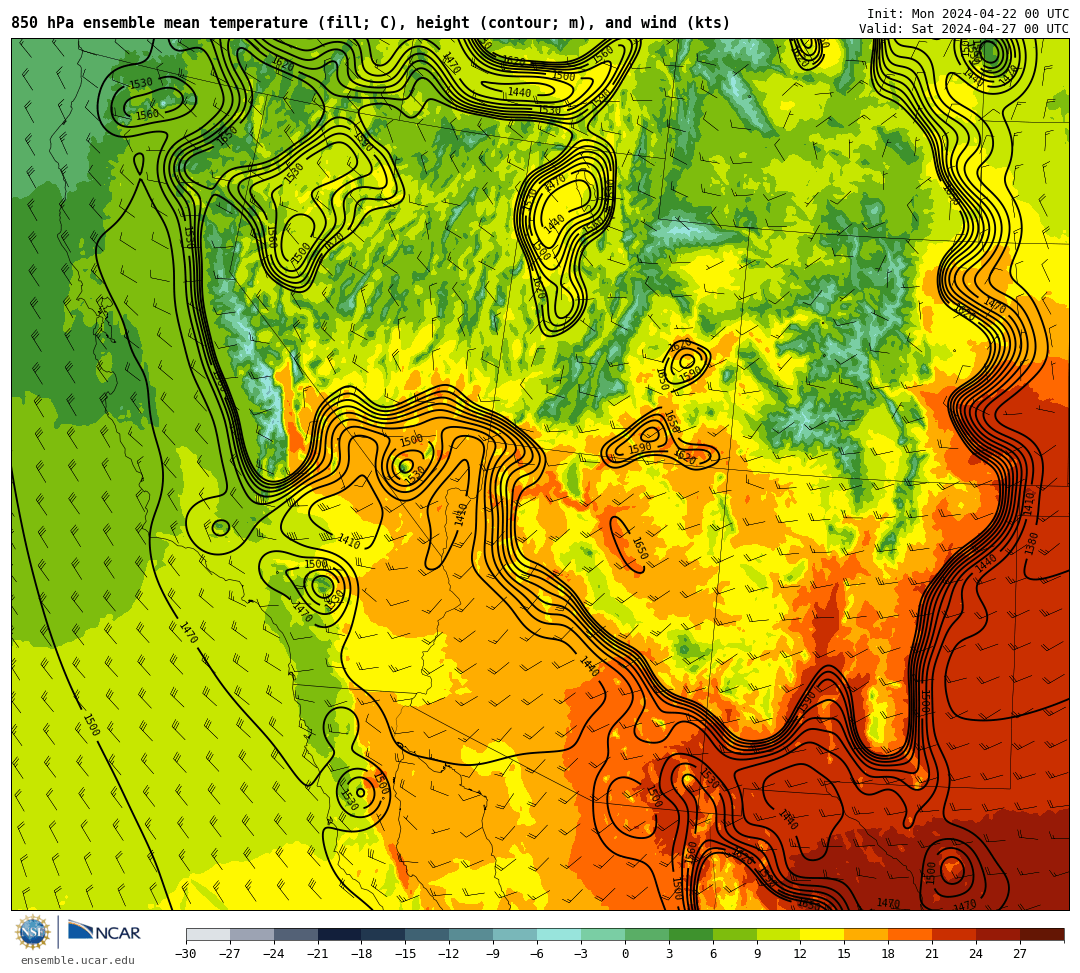Image resolution: width=1080 pixels, height=973 pixels.
Task: Pick the dark red swatch between 24 and 27
Action: point(999,934)
